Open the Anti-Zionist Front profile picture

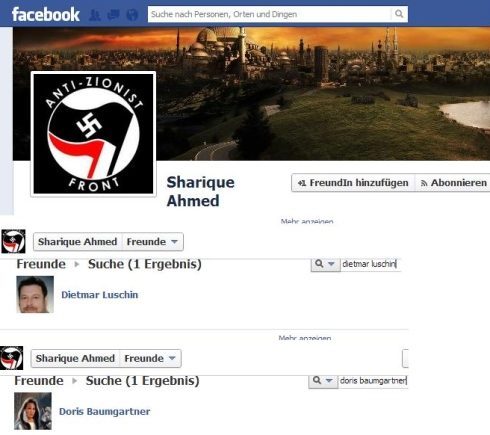(93, 134)
